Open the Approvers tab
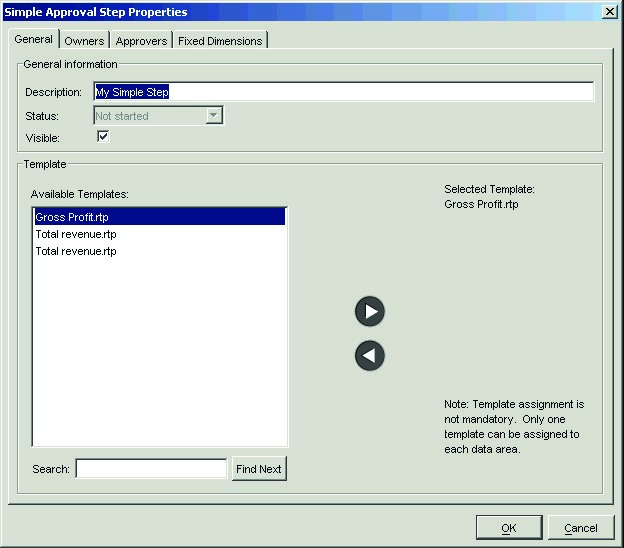This screenshot has height=548, width=624. tap(141, 41)
